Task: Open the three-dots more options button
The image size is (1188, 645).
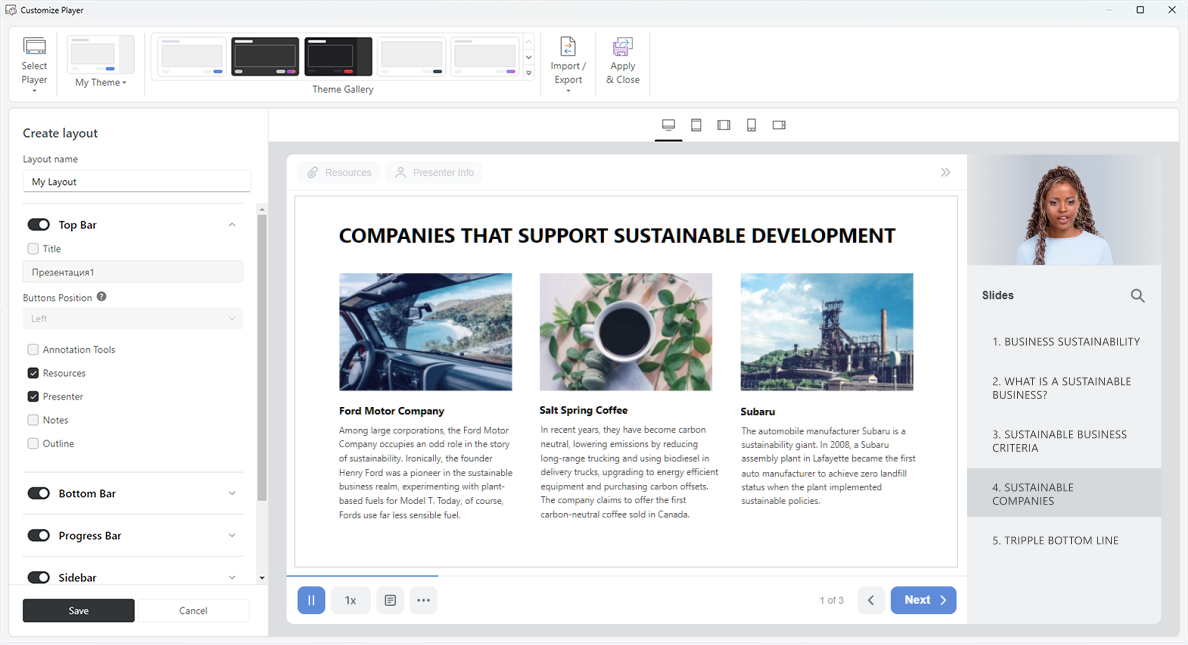Action: tap(423, 600)
